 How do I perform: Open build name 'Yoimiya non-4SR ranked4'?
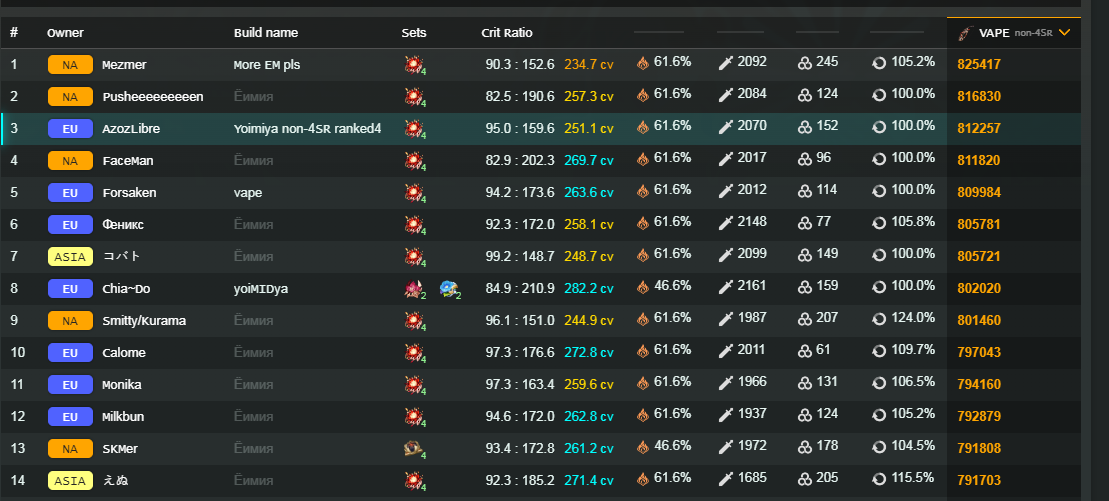(x=307, y=129)
